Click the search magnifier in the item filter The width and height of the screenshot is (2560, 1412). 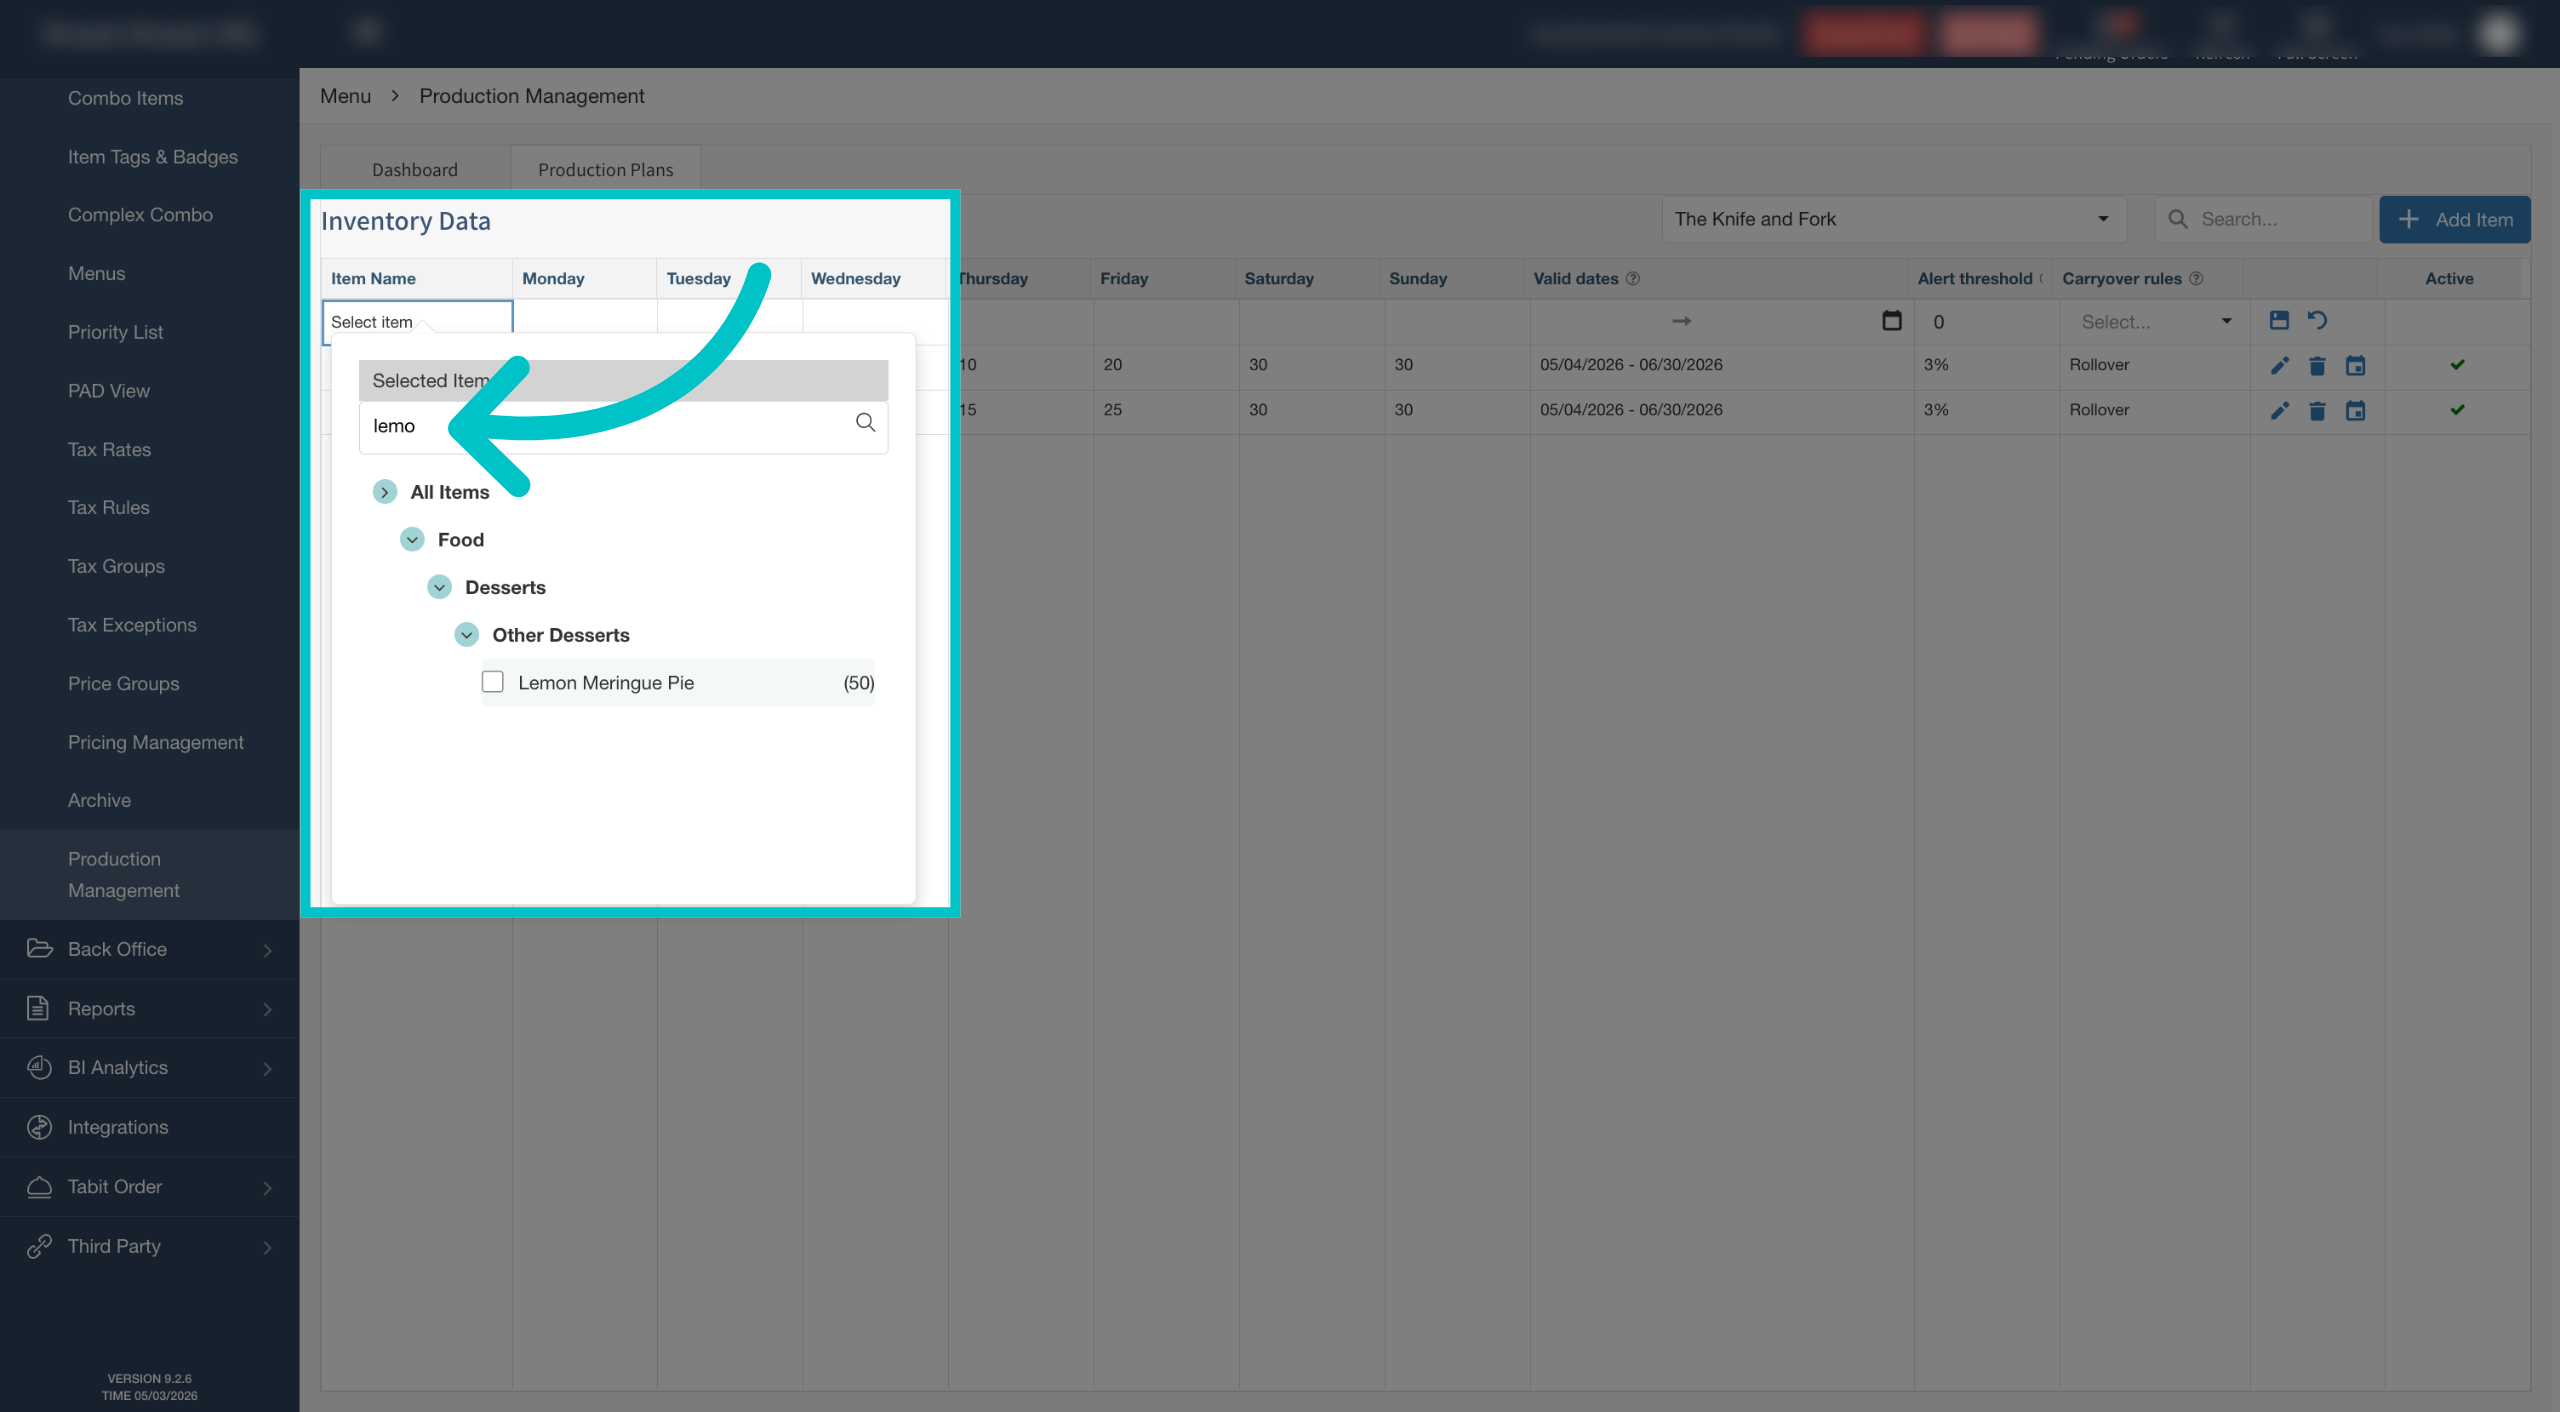coord(865,423)
